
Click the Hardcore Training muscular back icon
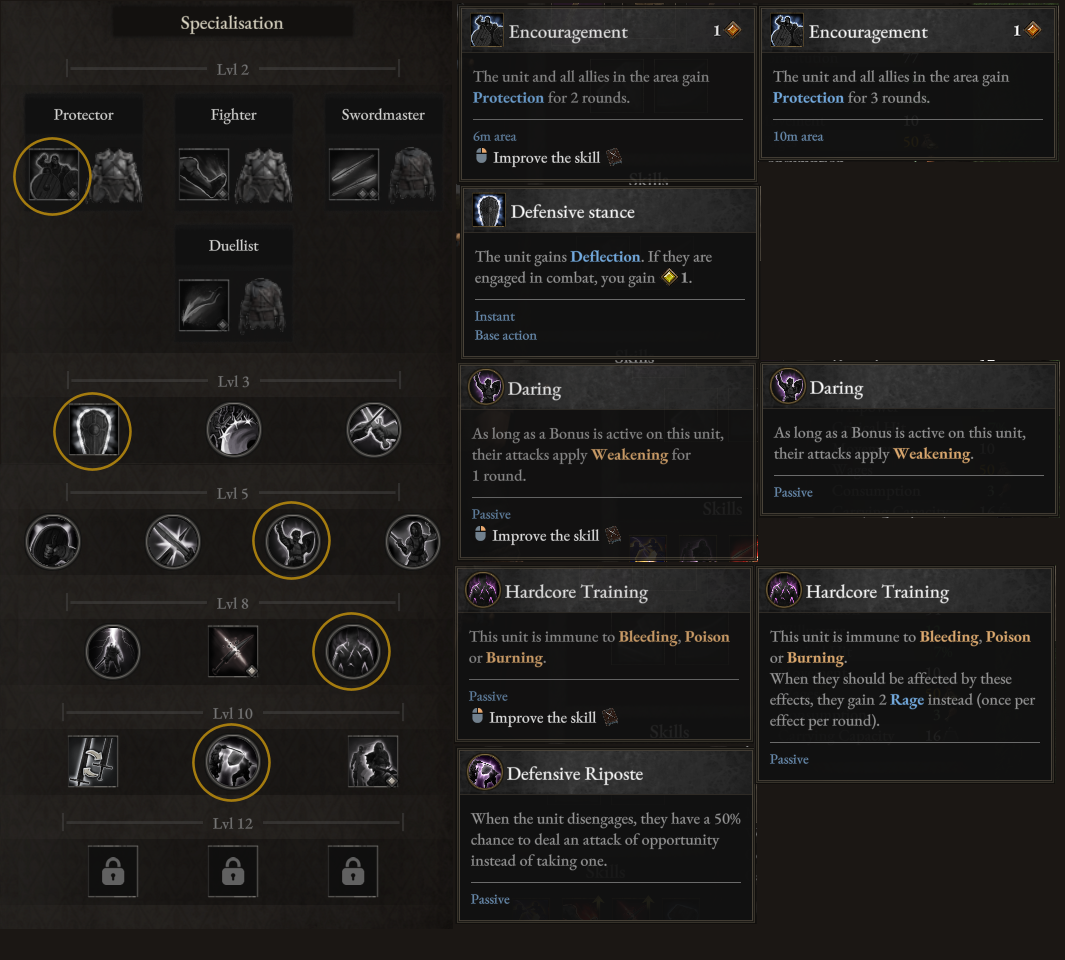pyautogui.click(x=351, y=652)
